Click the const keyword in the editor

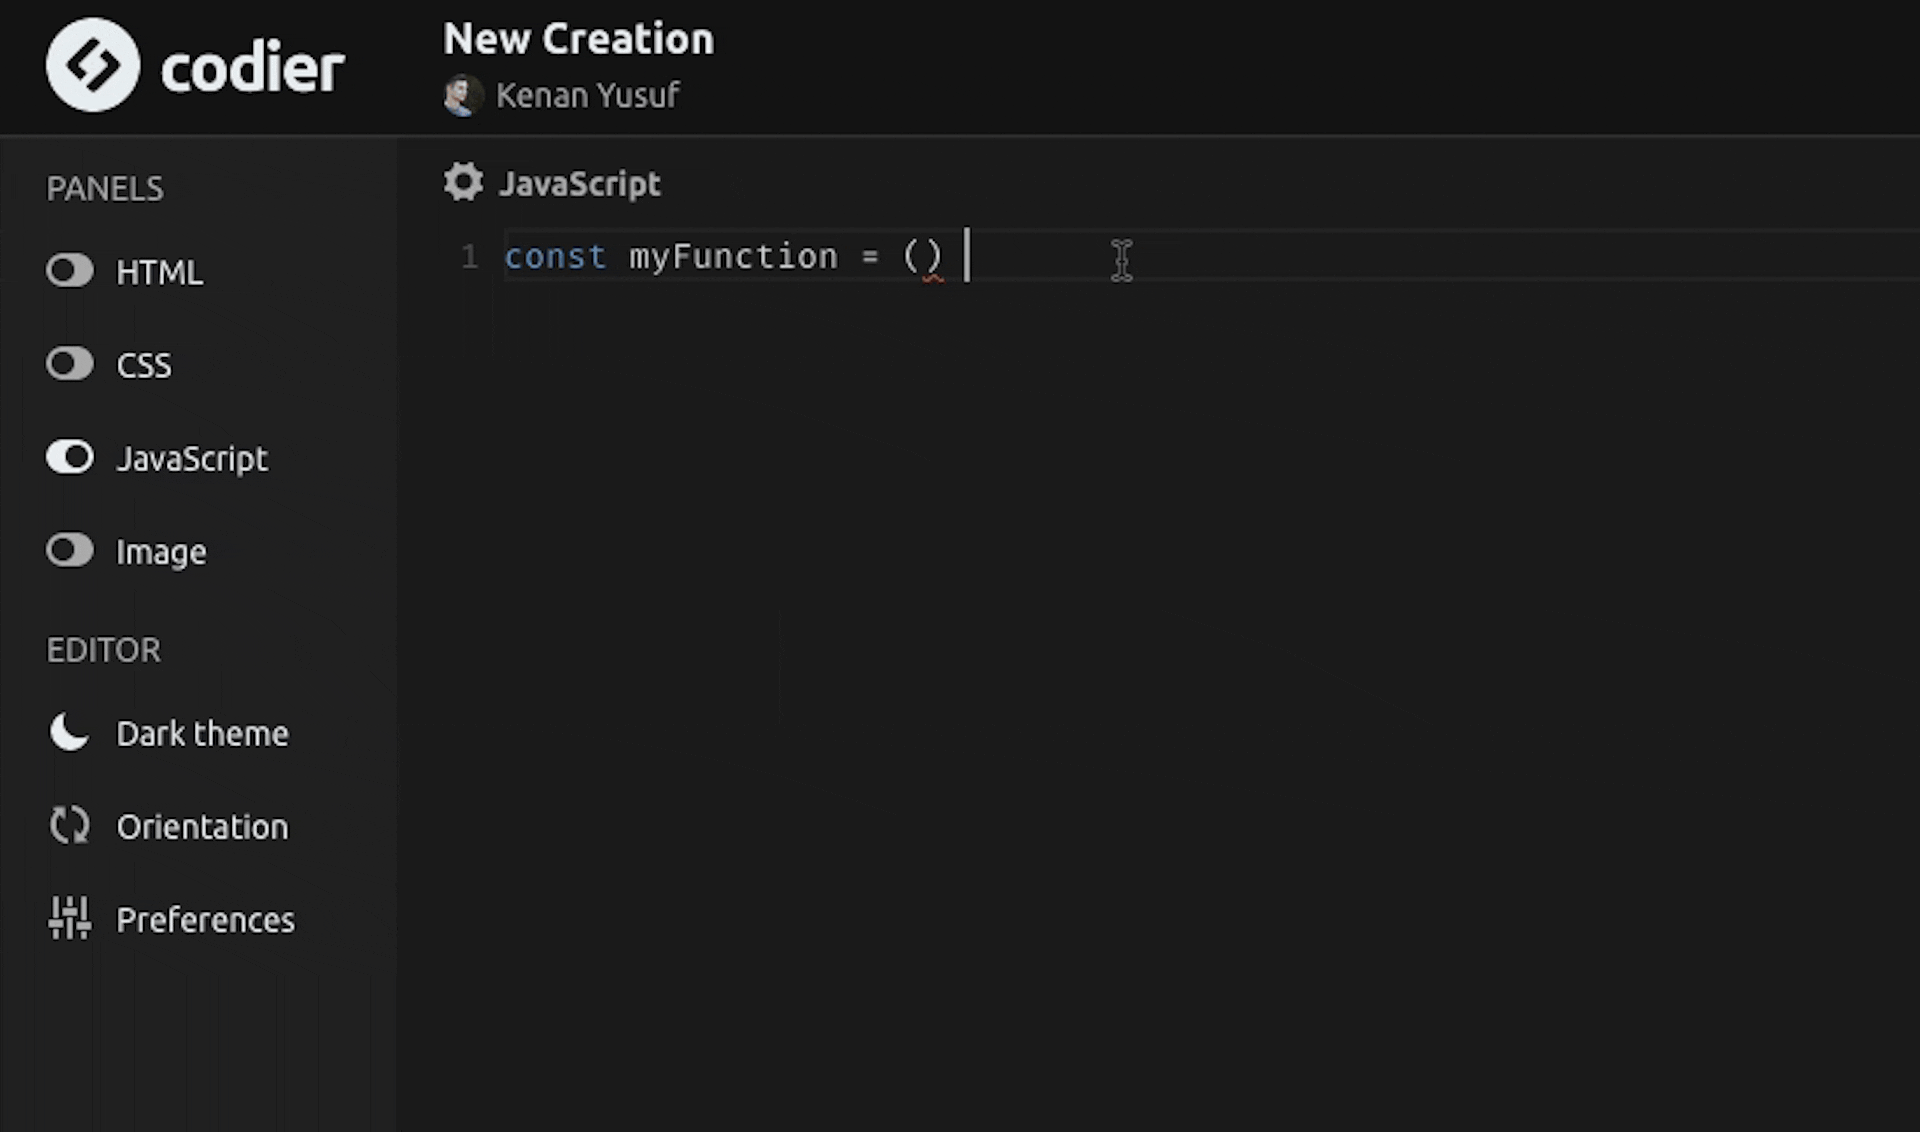pos(555,257)
